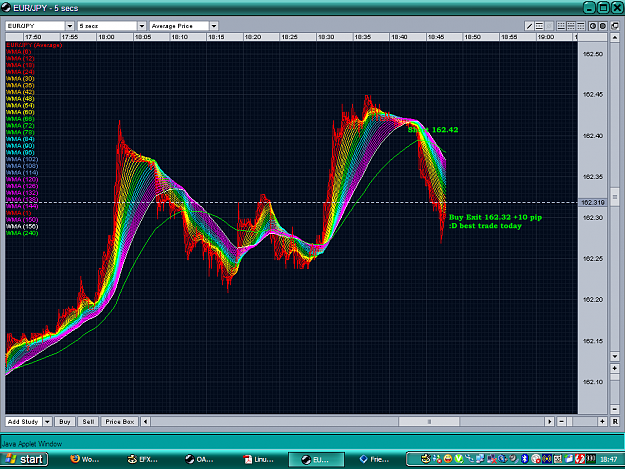The height and width of the screenshot is (469, 625).
Task: Select the WMA (90) legend entry
Action: click(x=20, y=145)
